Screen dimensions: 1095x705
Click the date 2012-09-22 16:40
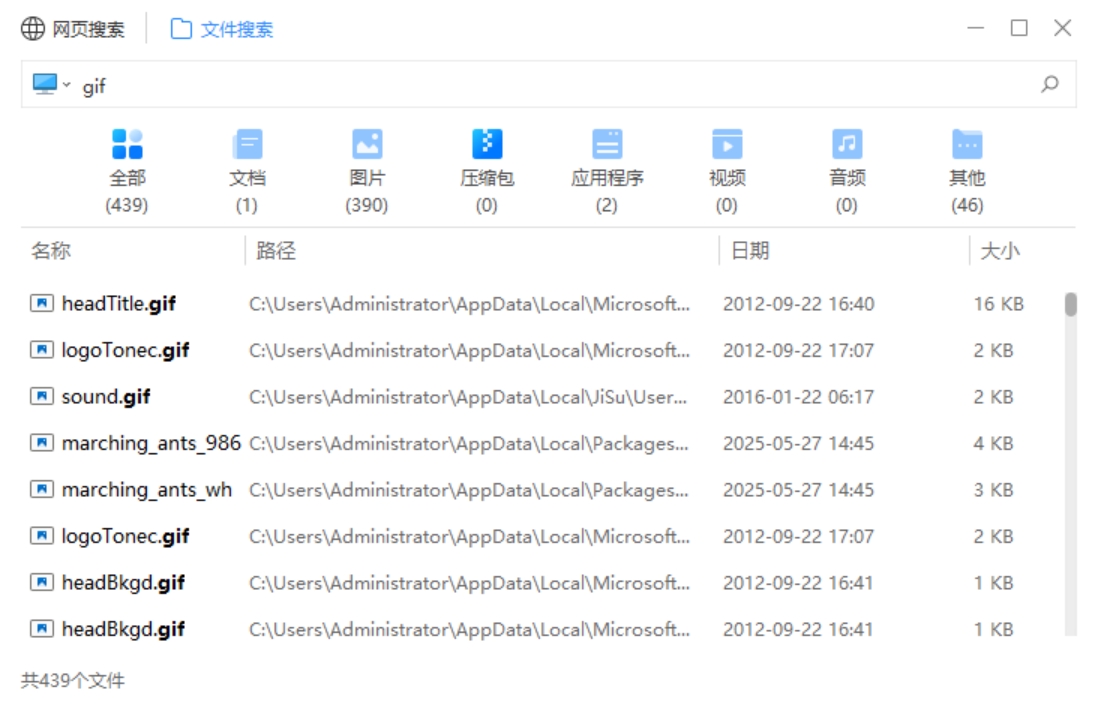(798, 304)
